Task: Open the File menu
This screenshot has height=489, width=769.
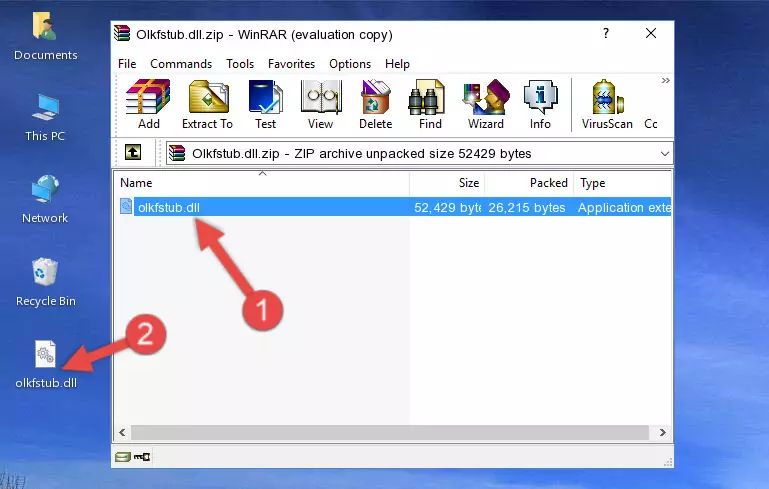Action: [127, 64]
